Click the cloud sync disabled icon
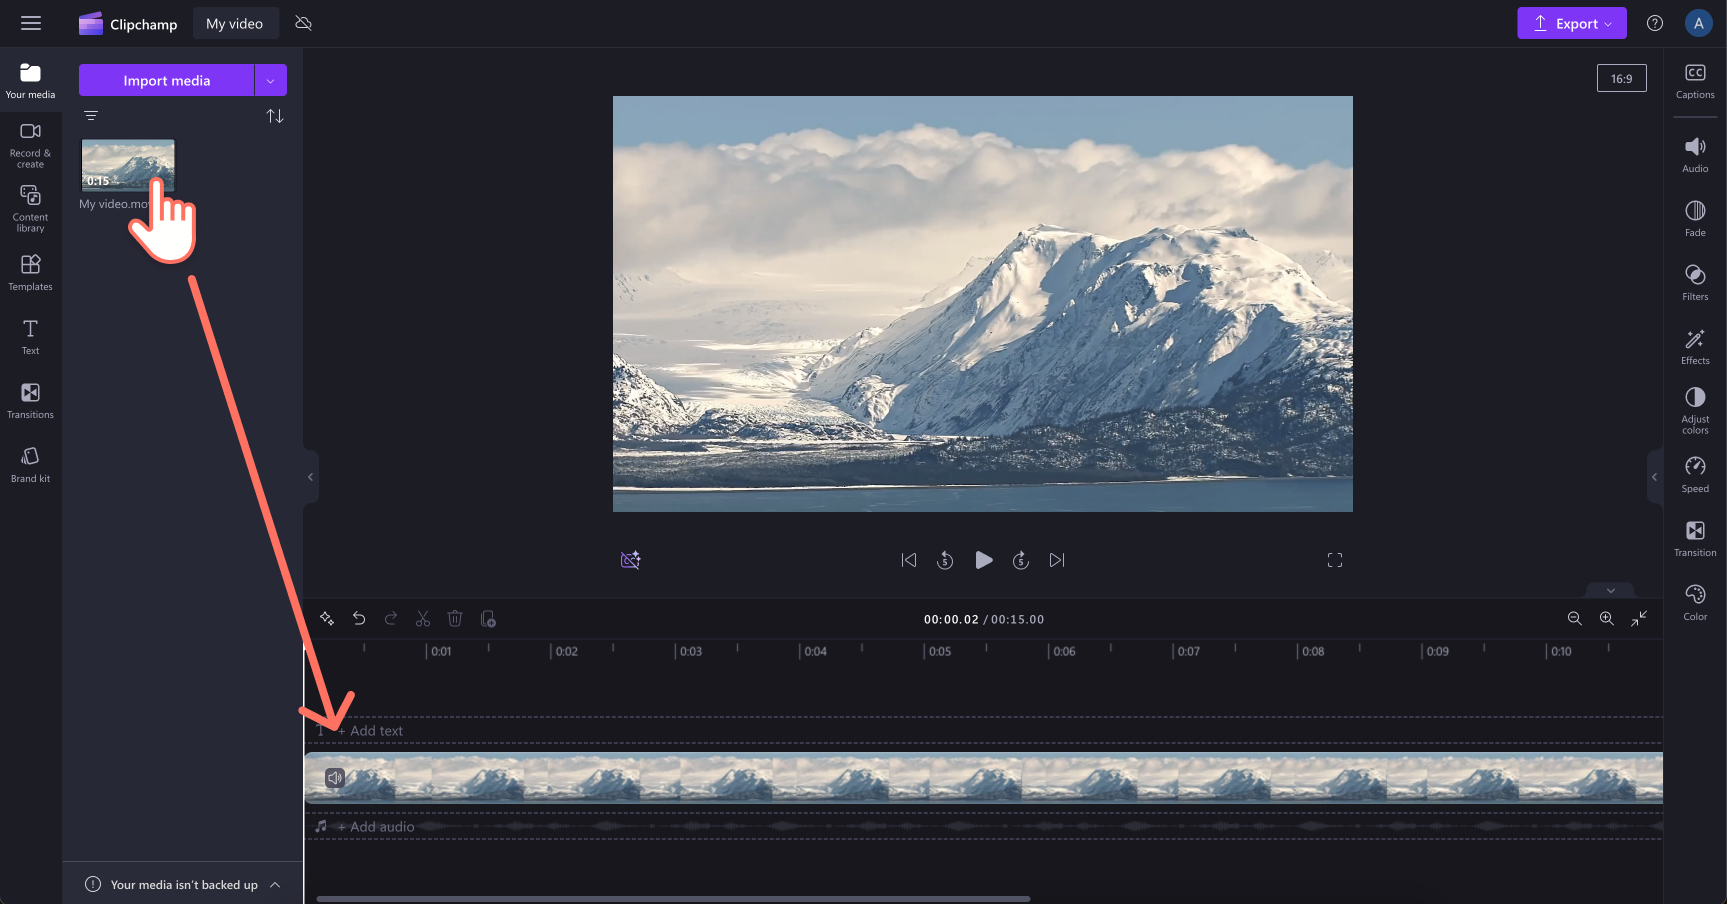1727x904 pixels. 304,23
